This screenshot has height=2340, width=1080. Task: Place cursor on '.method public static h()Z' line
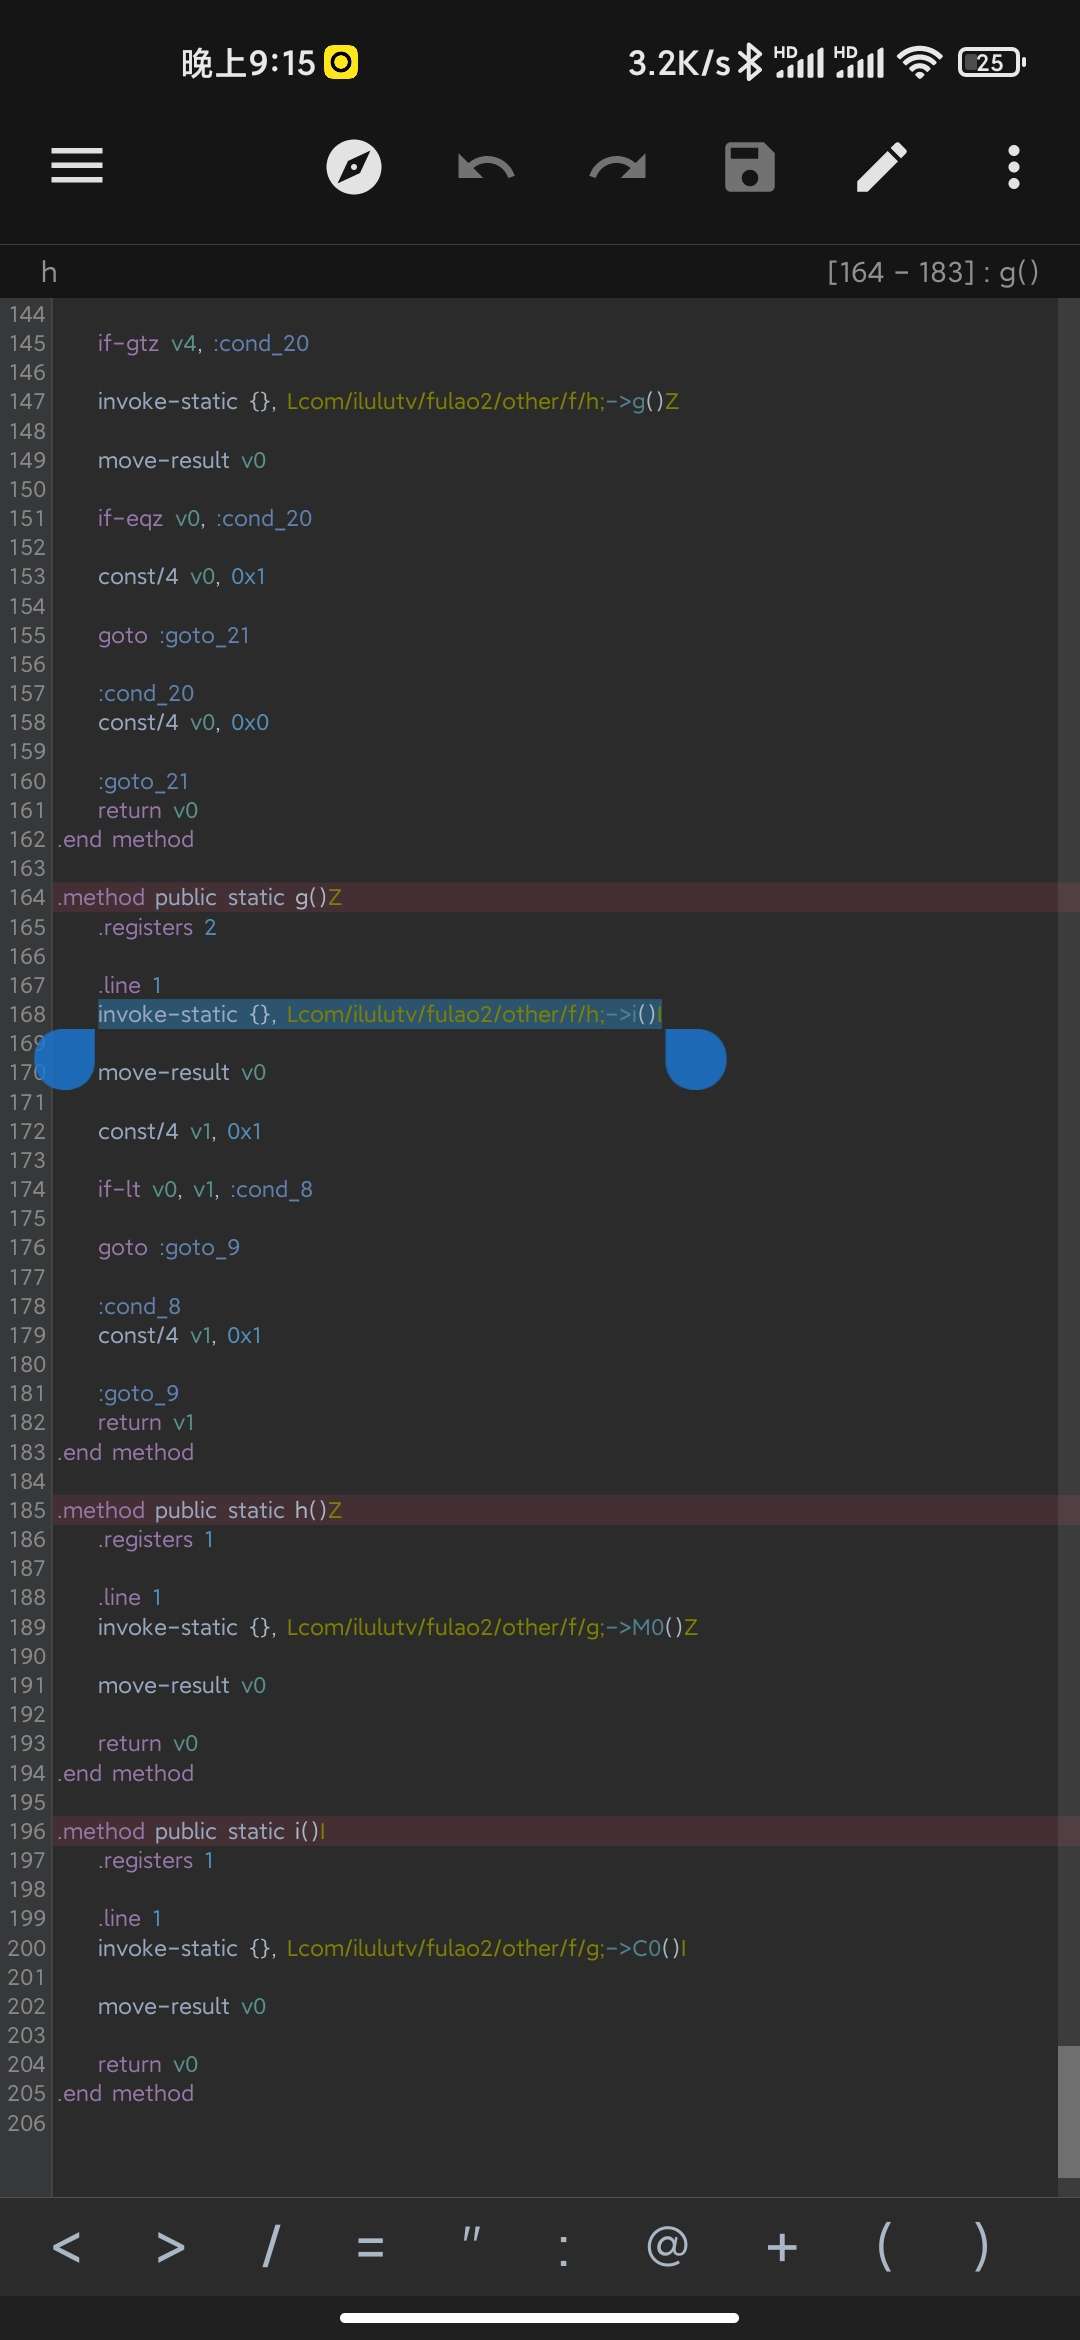coord(200,1510)
